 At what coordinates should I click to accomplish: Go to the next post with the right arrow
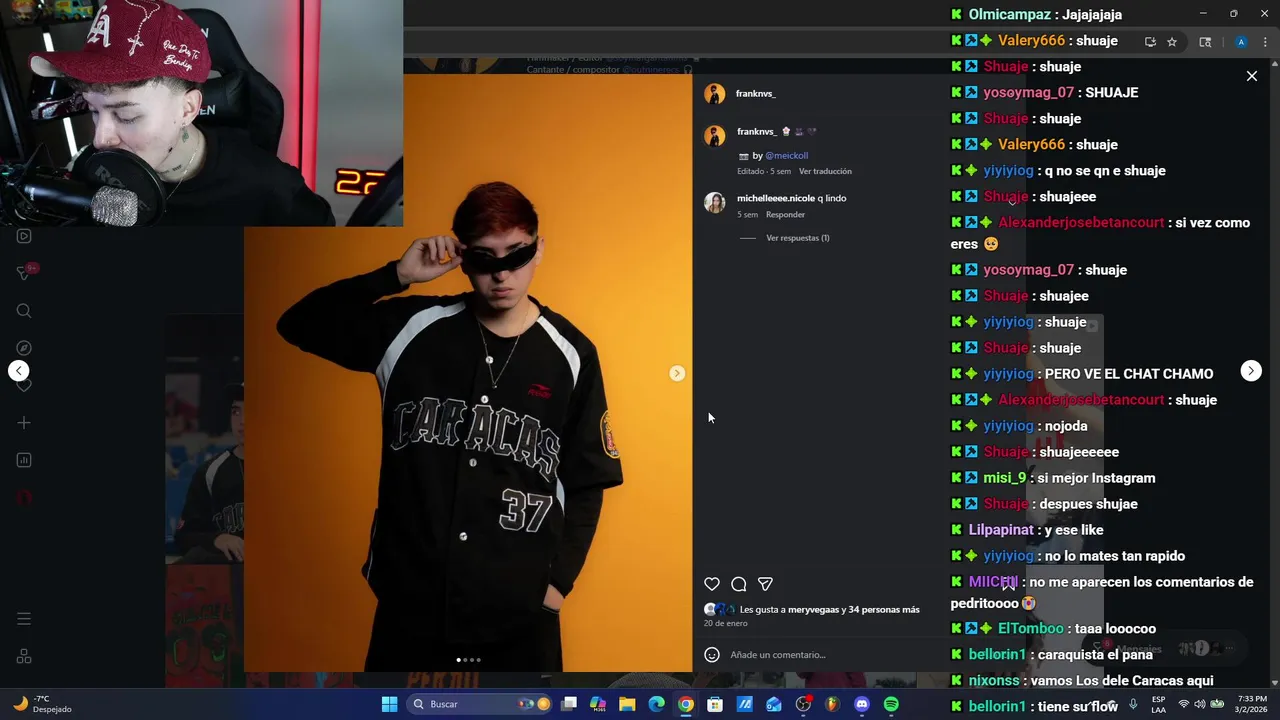point(1251,371)
